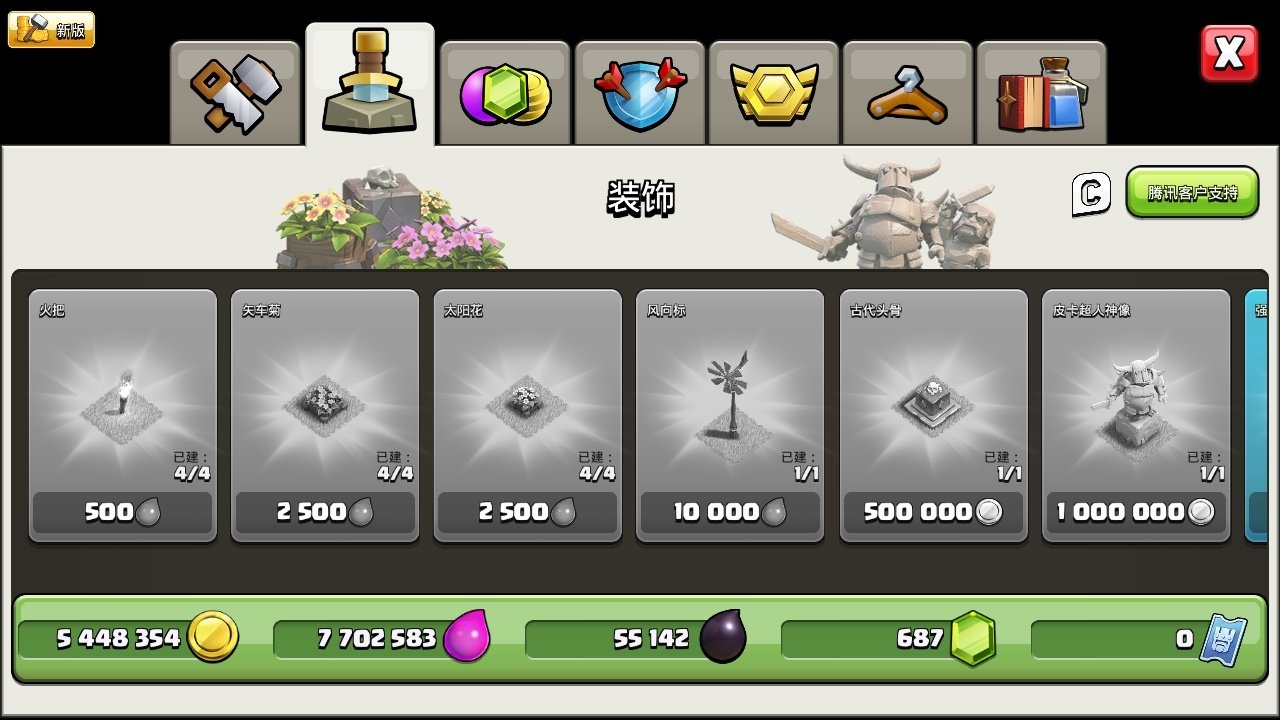Select the sword pedestal decorations tab
The image size is (1280, 720).
370,86
